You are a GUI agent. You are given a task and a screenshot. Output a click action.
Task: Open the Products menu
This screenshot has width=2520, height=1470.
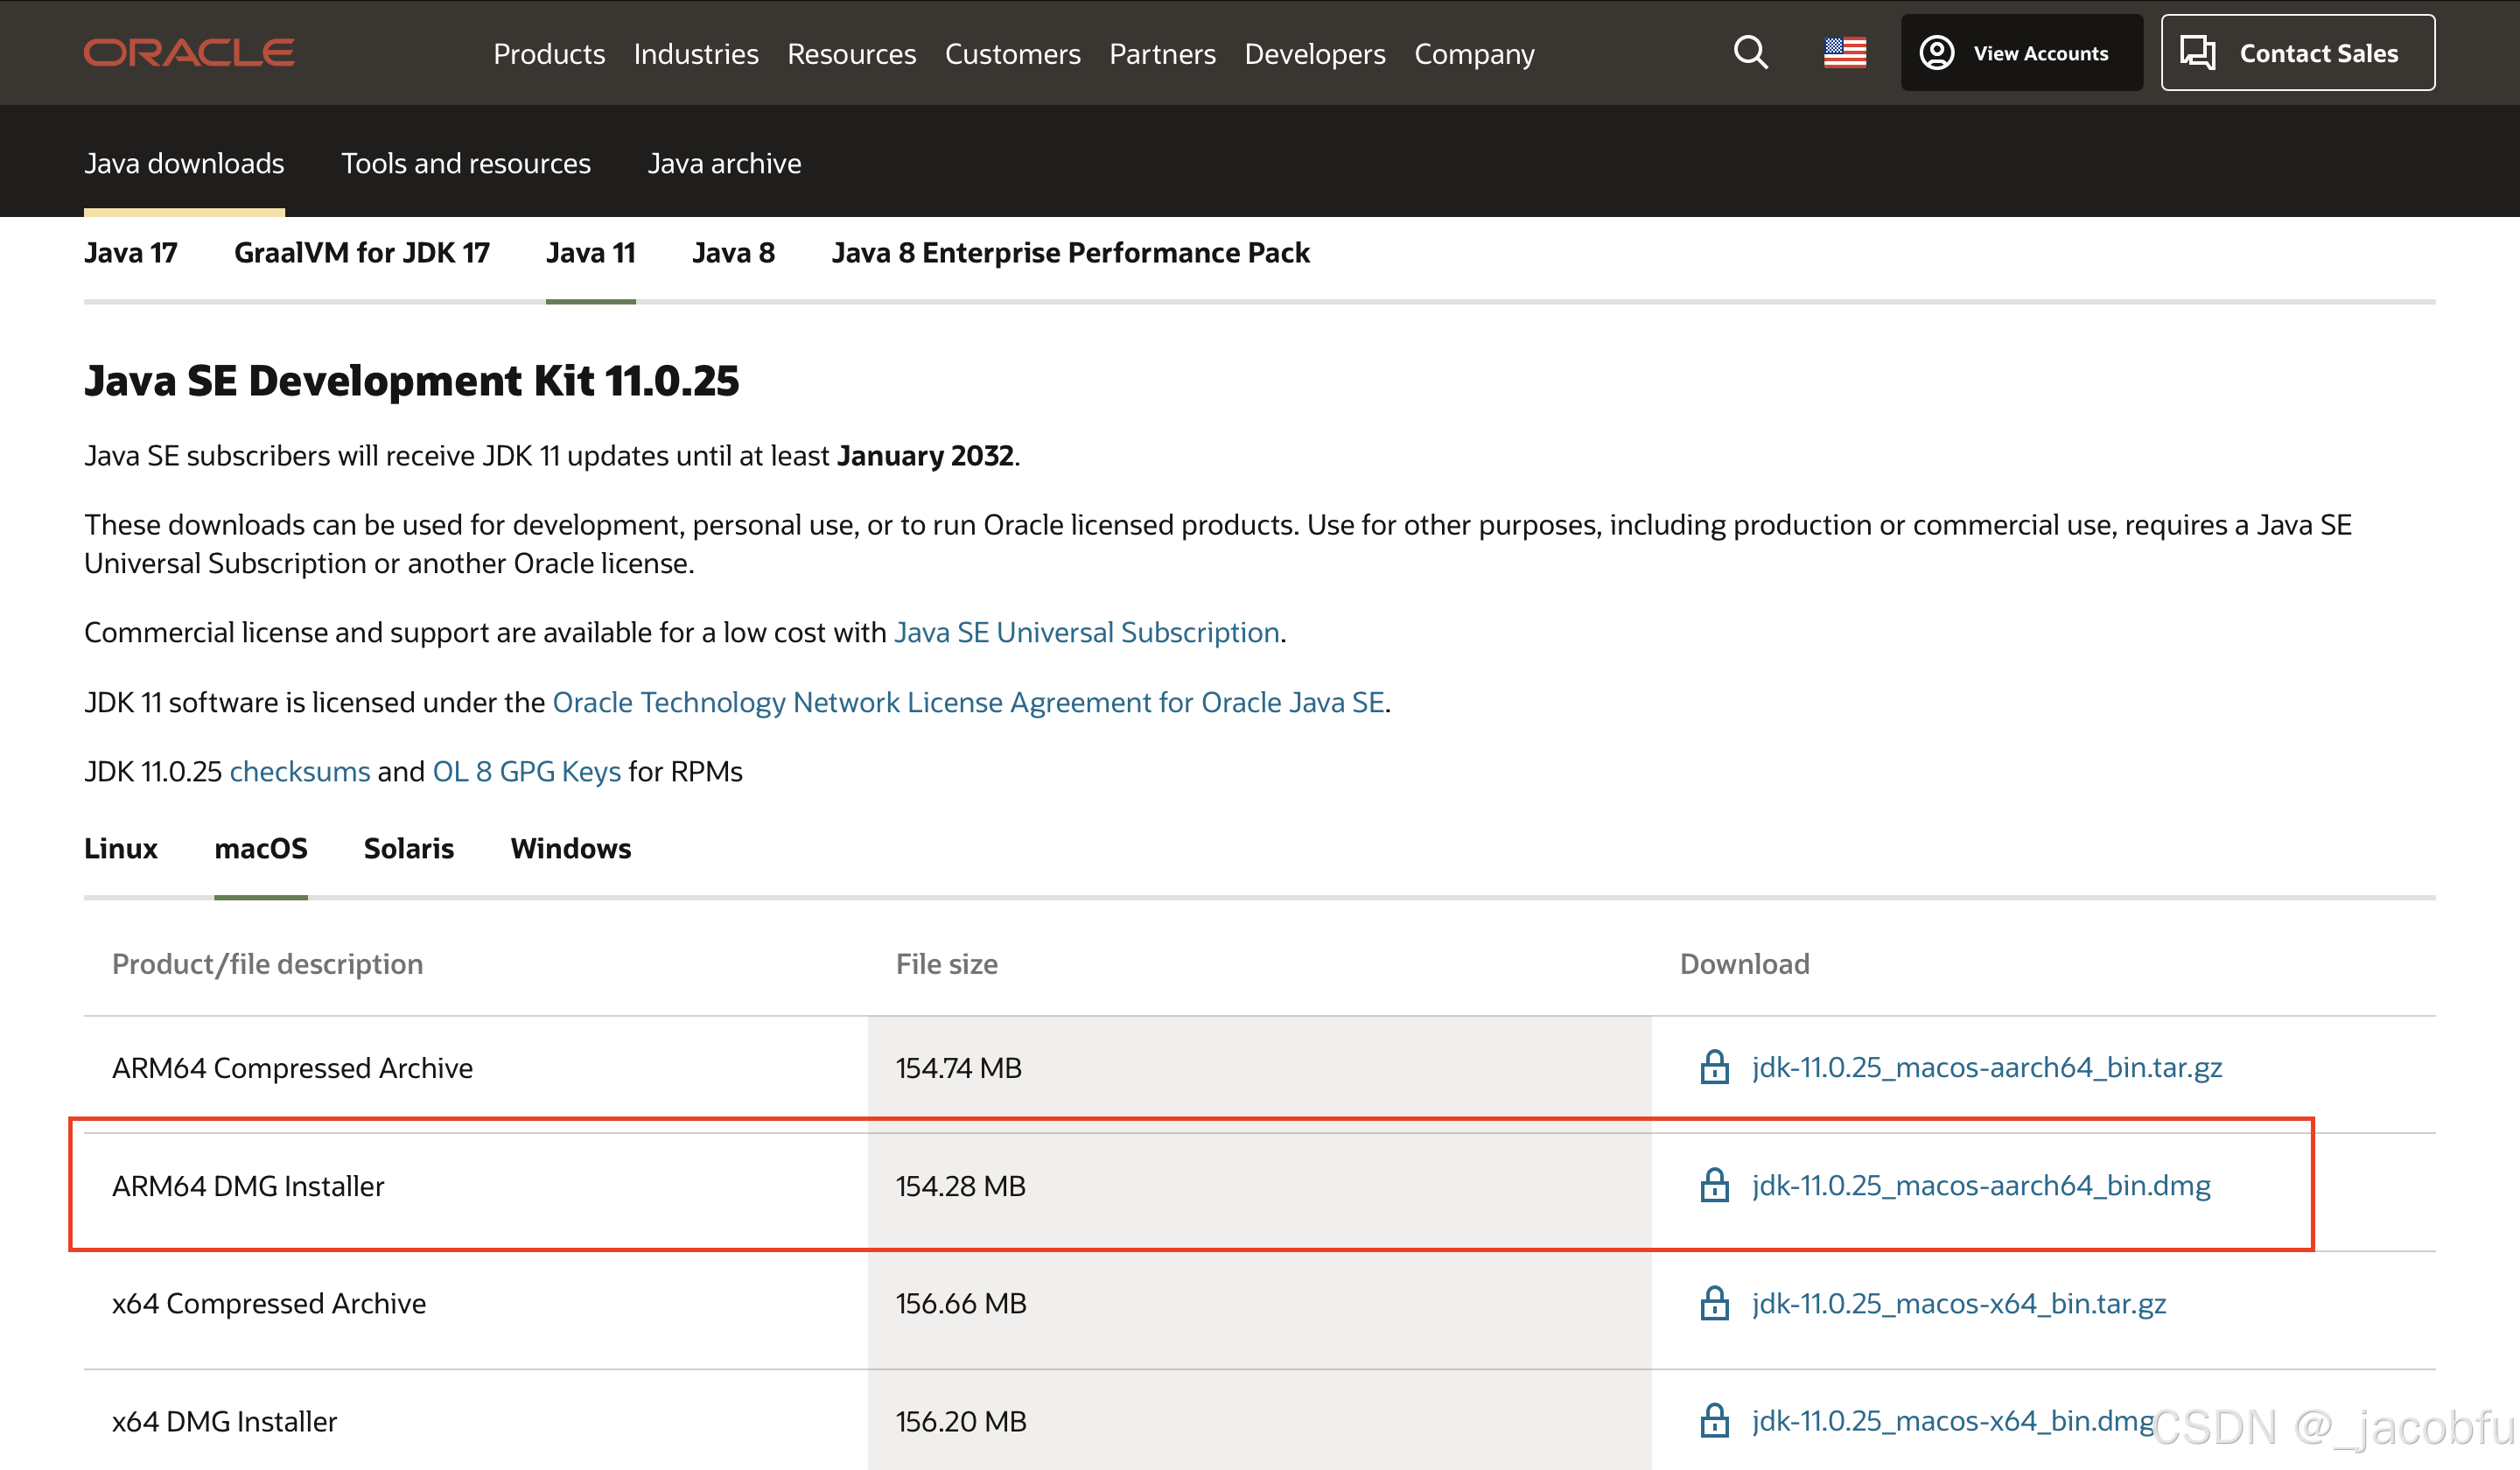tap(549, 54)
